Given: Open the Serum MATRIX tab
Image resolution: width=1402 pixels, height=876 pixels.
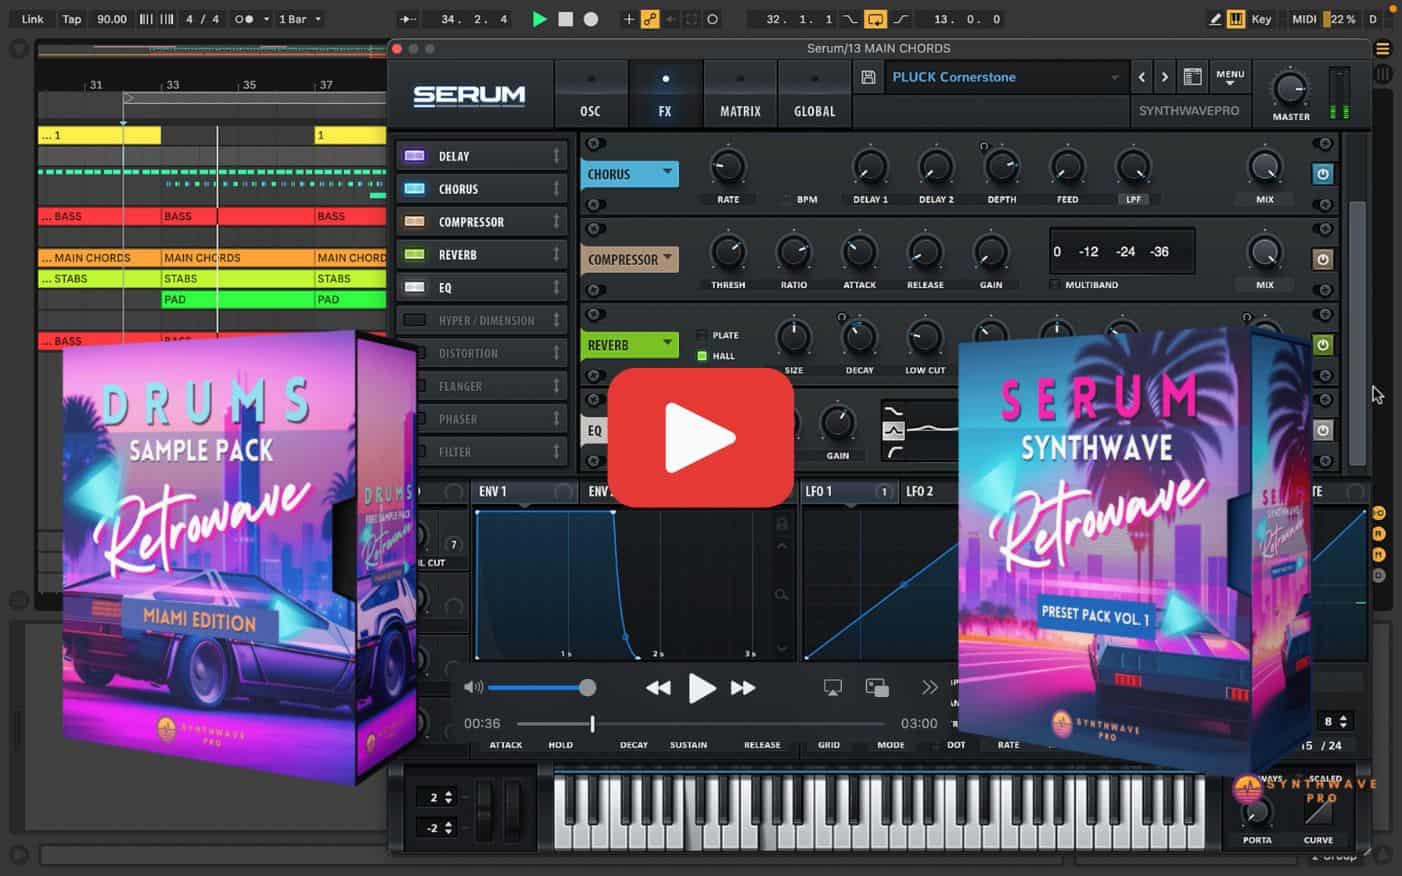Looking at the screenshot, I should point(740,94).
